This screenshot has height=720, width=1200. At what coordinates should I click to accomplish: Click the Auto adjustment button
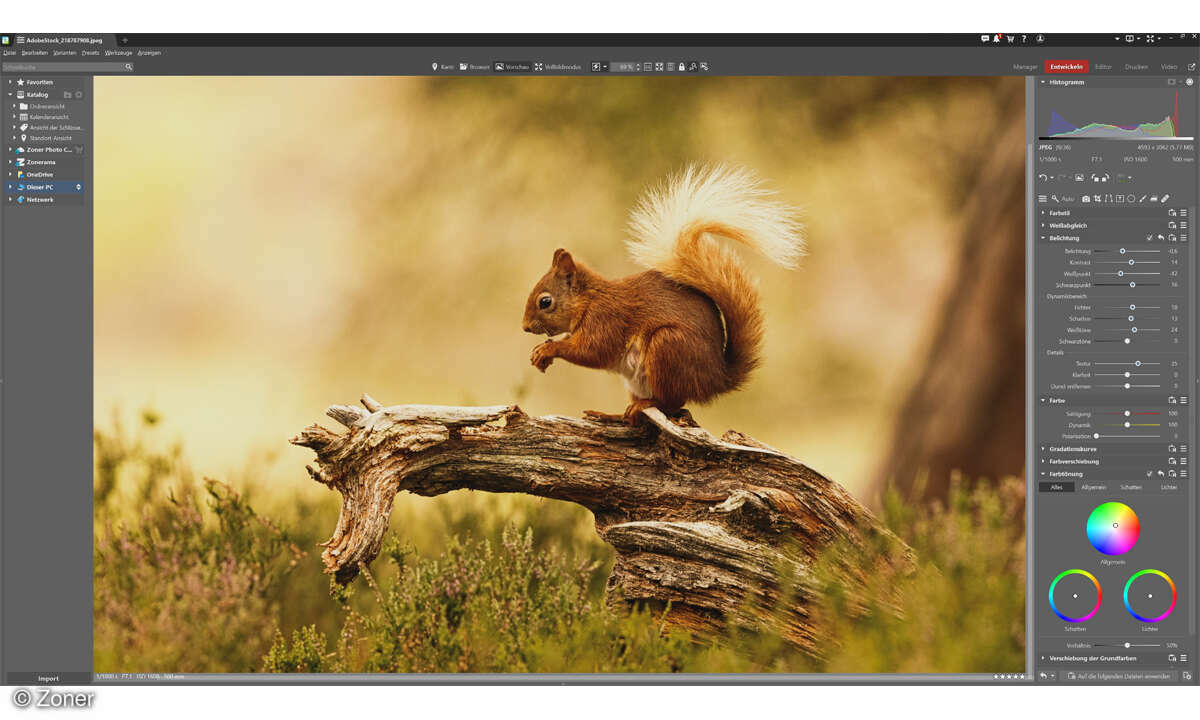point(1068,199)
